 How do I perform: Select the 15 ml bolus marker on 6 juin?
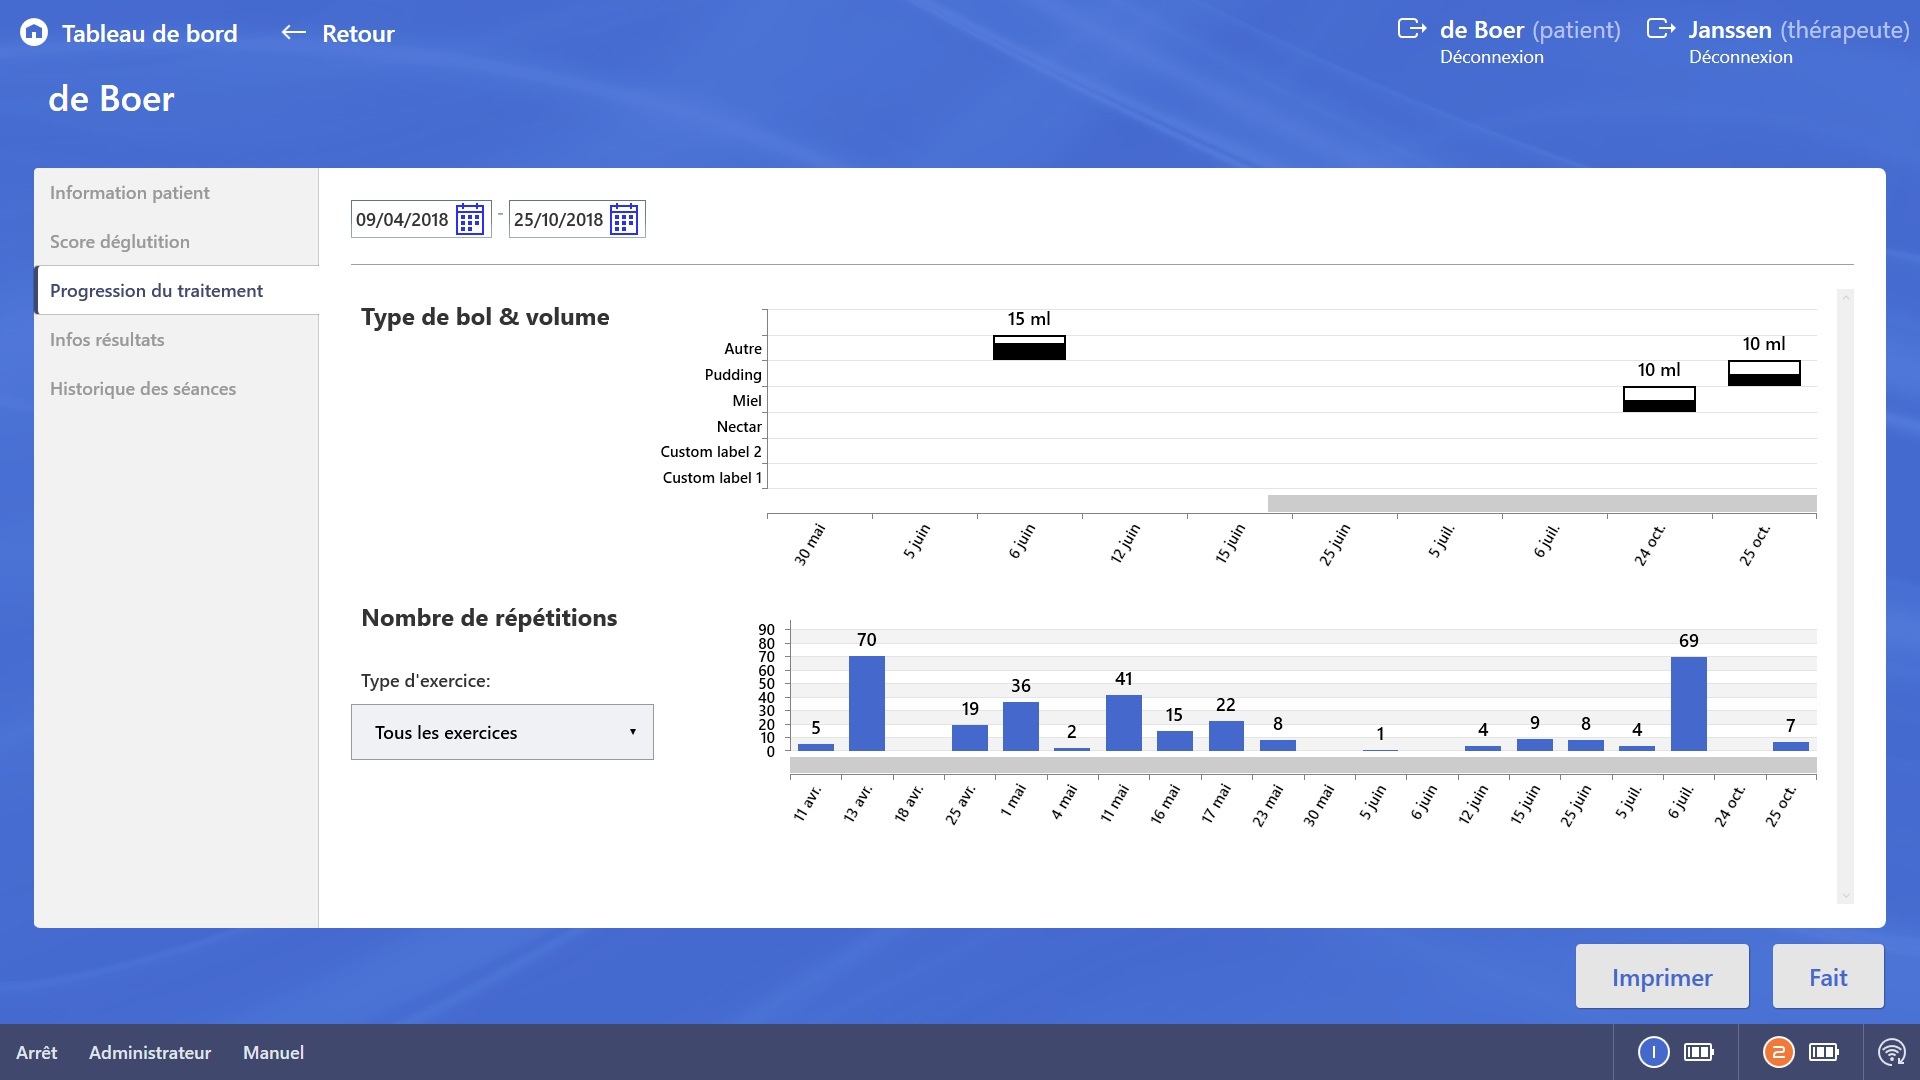pyautogui.click(x=1029, y=347)
